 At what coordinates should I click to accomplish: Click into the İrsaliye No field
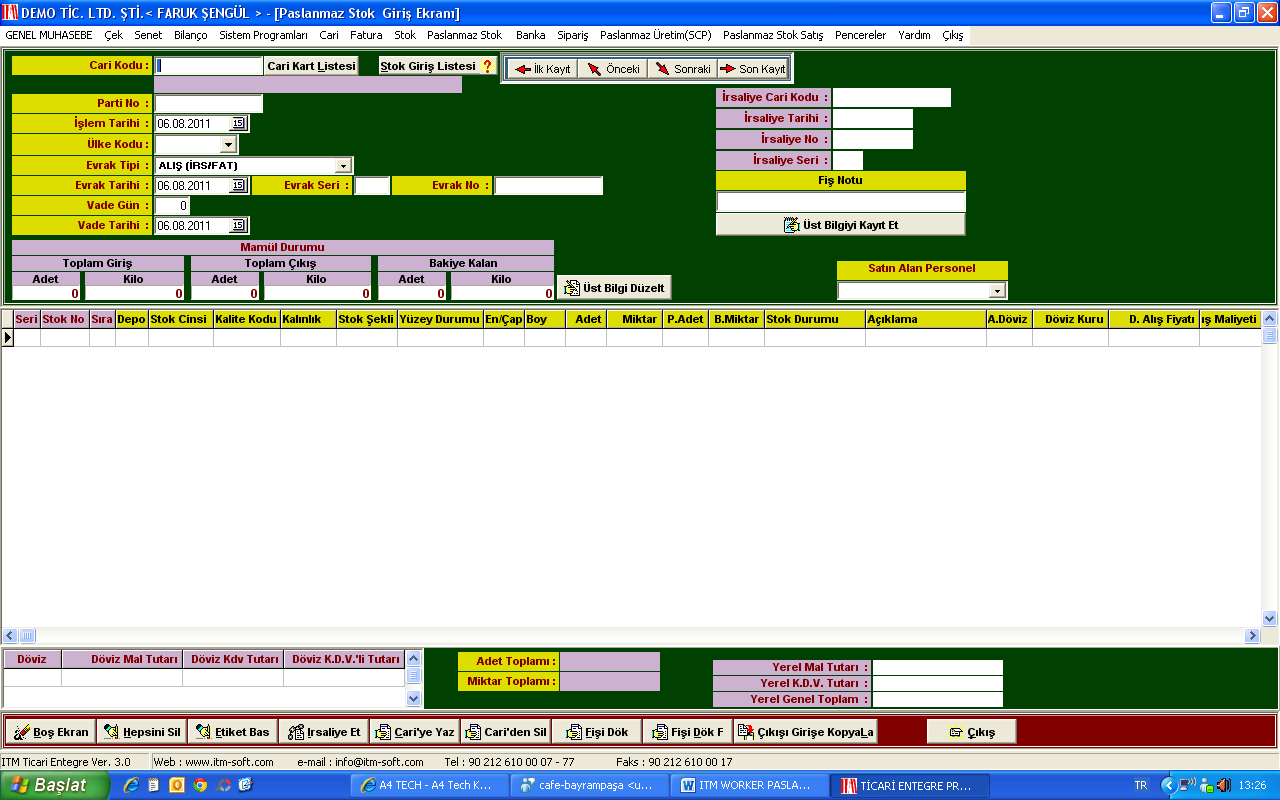pyautogui.click(x=873, y=140)
